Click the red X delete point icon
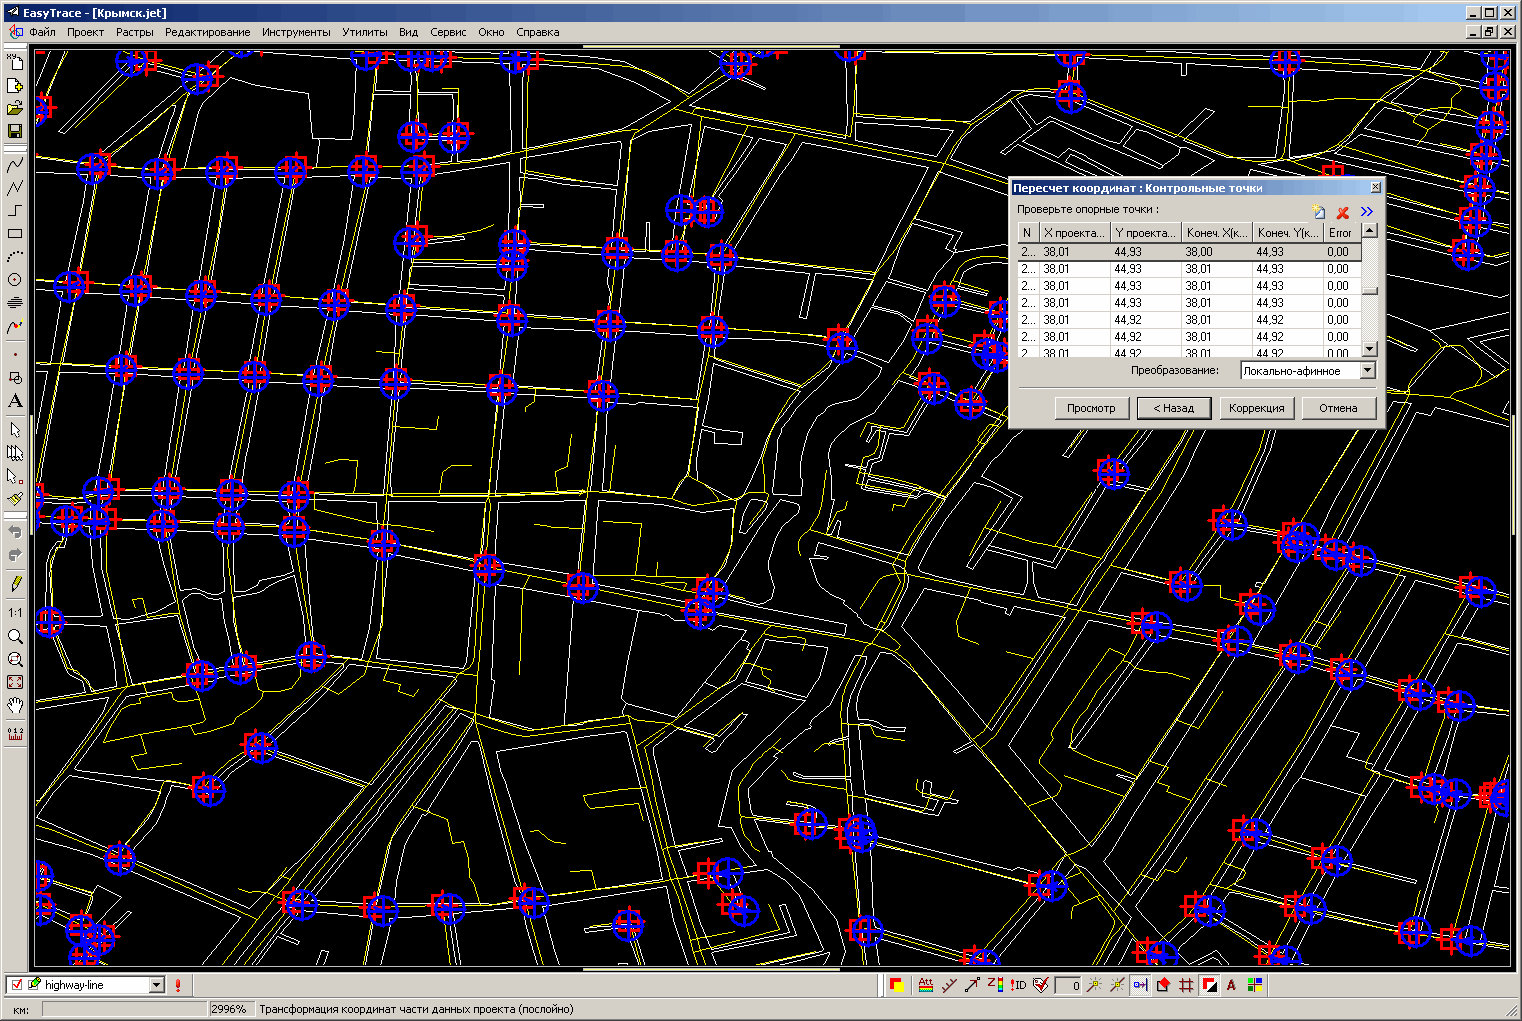Viewport: 1522px width, 1021px height. click(1343, 212)
